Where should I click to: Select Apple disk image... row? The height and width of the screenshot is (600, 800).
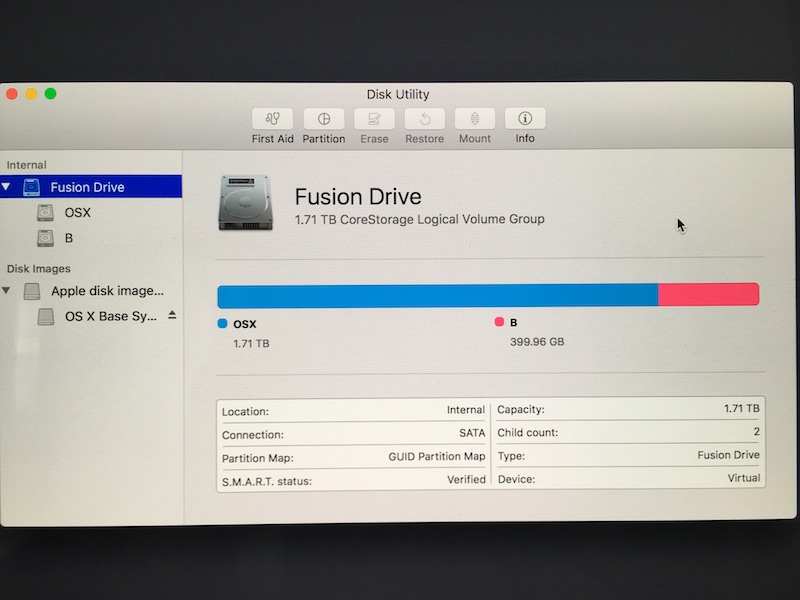click(x=91, y=291)
